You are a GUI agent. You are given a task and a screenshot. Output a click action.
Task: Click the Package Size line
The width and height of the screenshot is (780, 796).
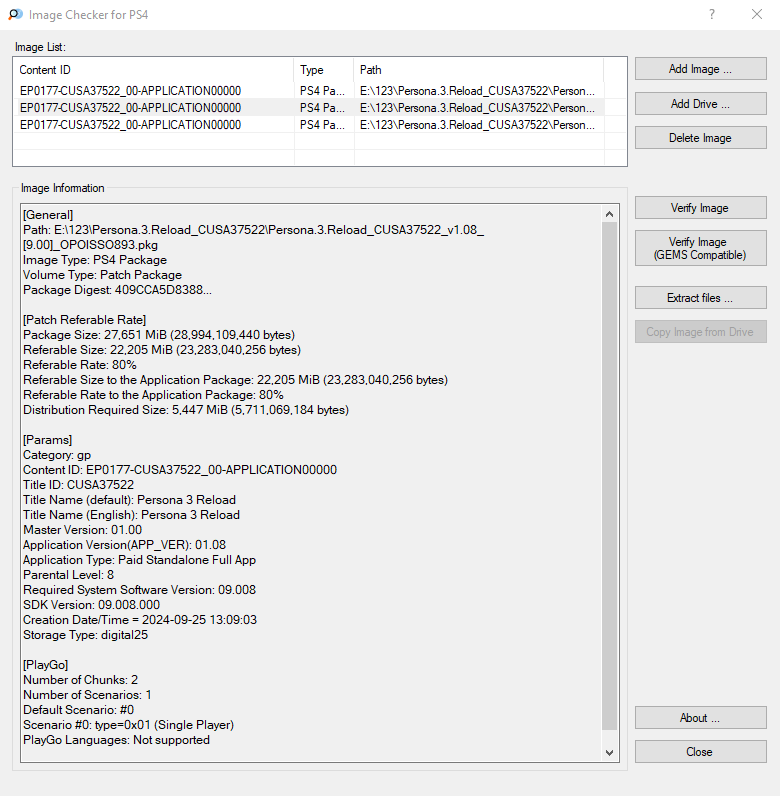pos(159,335)
